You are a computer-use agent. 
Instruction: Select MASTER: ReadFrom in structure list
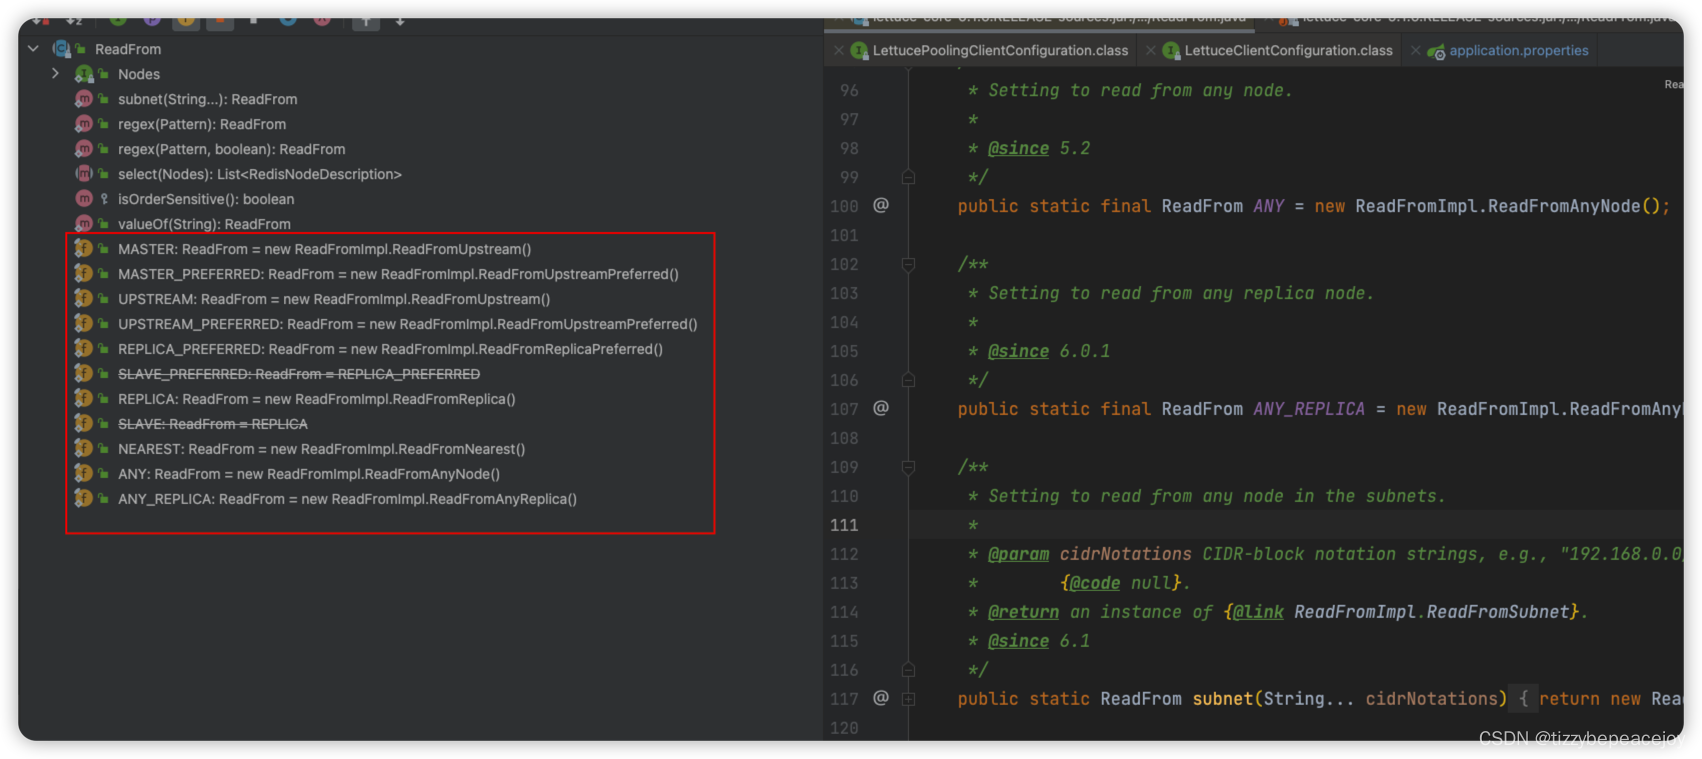click(x=324, y=249)
